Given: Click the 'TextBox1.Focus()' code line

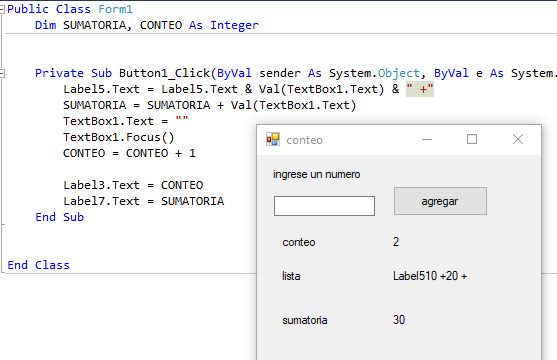Looking at the screenshot, I should tap(119, 137).
